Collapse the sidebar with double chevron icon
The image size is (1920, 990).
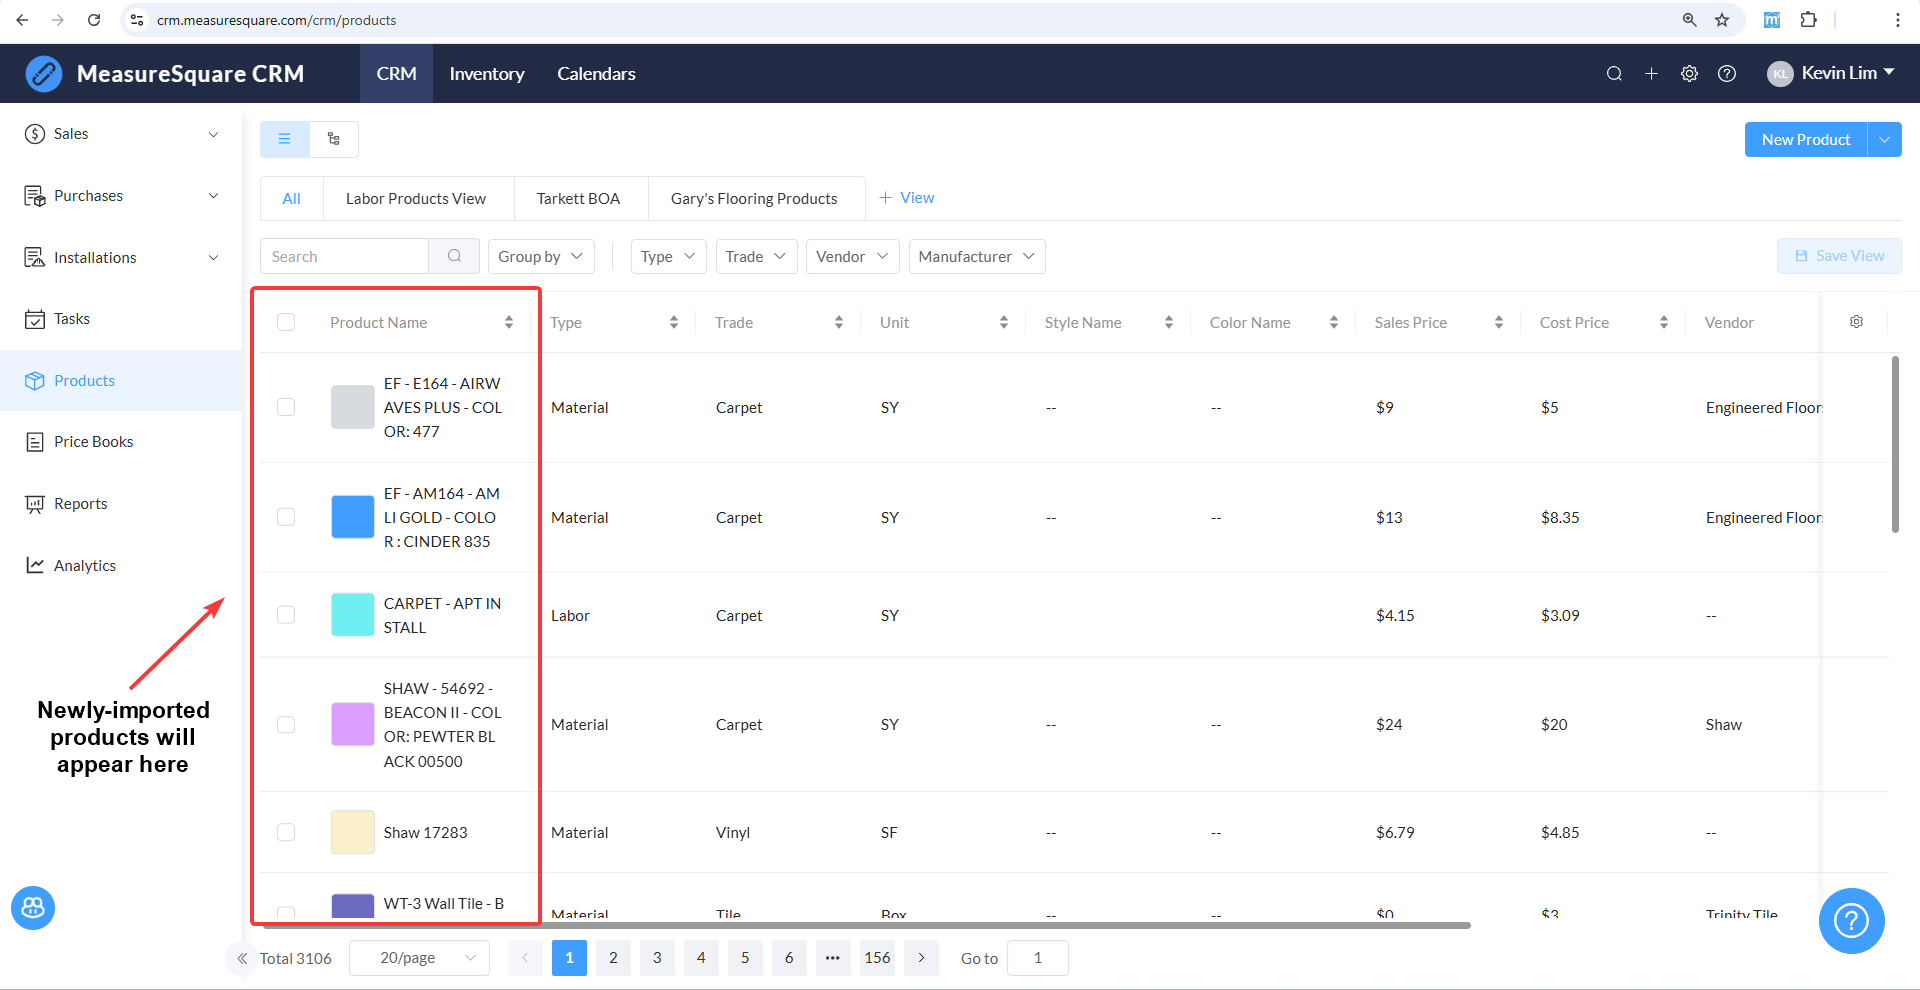coord(241,958)
